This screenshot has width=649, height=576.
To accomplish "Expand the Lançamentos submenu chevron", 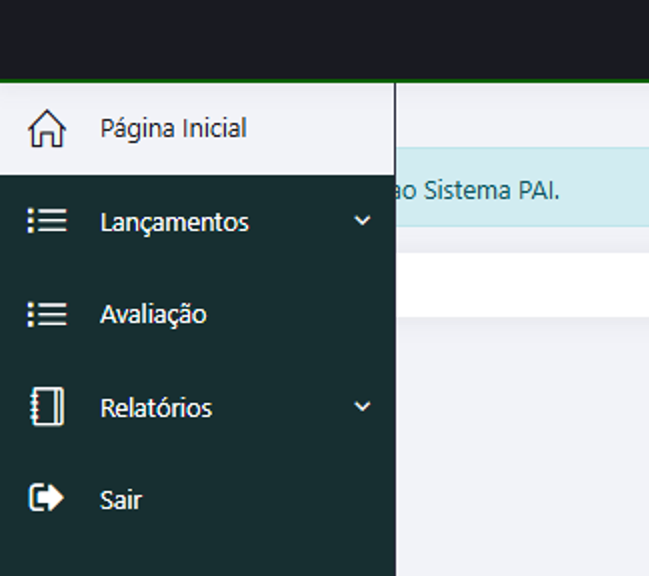I will (x=362, y=221).
